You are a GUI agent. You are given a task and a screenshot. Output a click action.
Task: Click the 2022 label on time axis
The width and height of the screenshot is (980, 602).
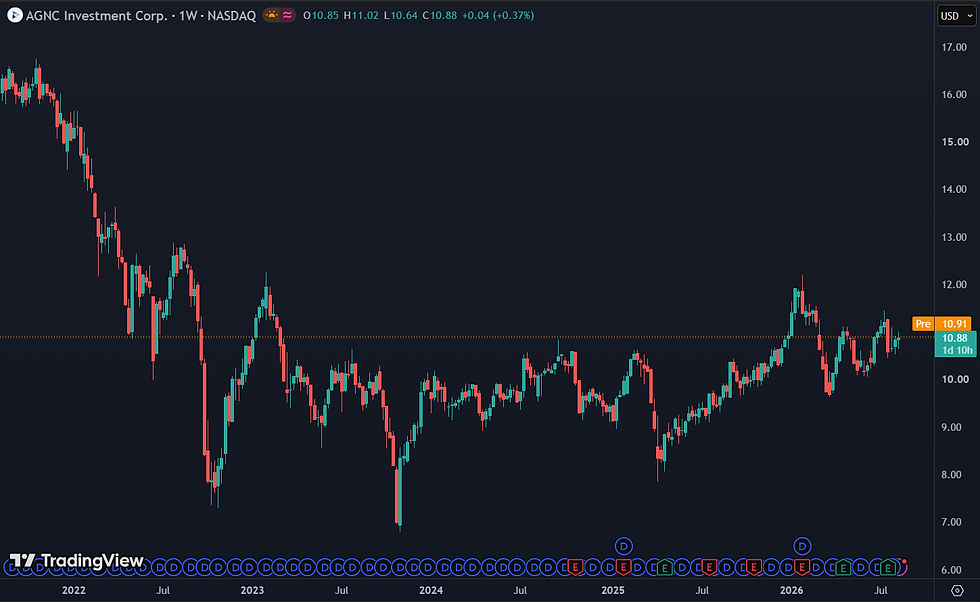pyautogui.click(x=73, y=590)
